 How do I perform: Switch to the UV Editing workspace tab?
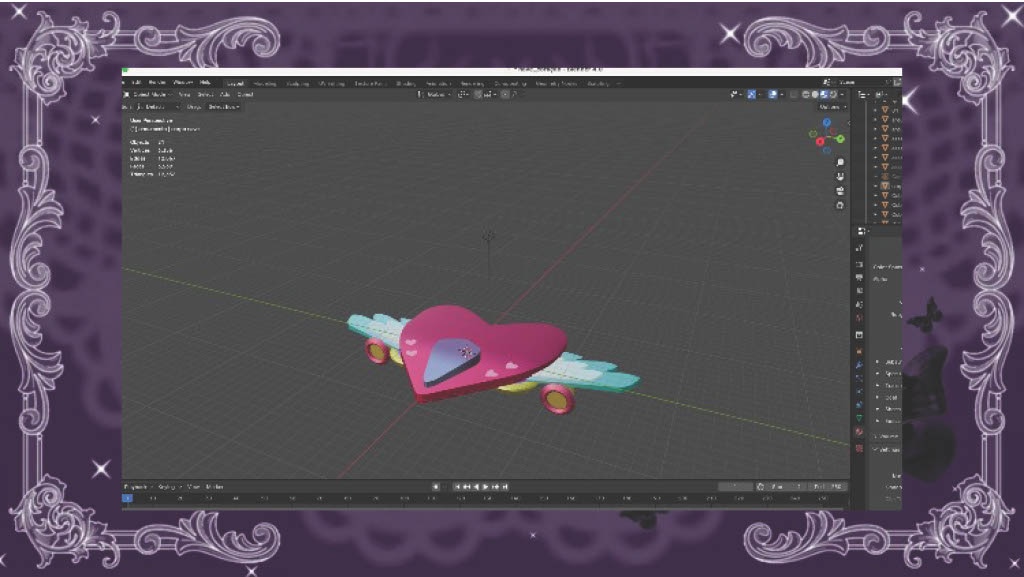332,84
